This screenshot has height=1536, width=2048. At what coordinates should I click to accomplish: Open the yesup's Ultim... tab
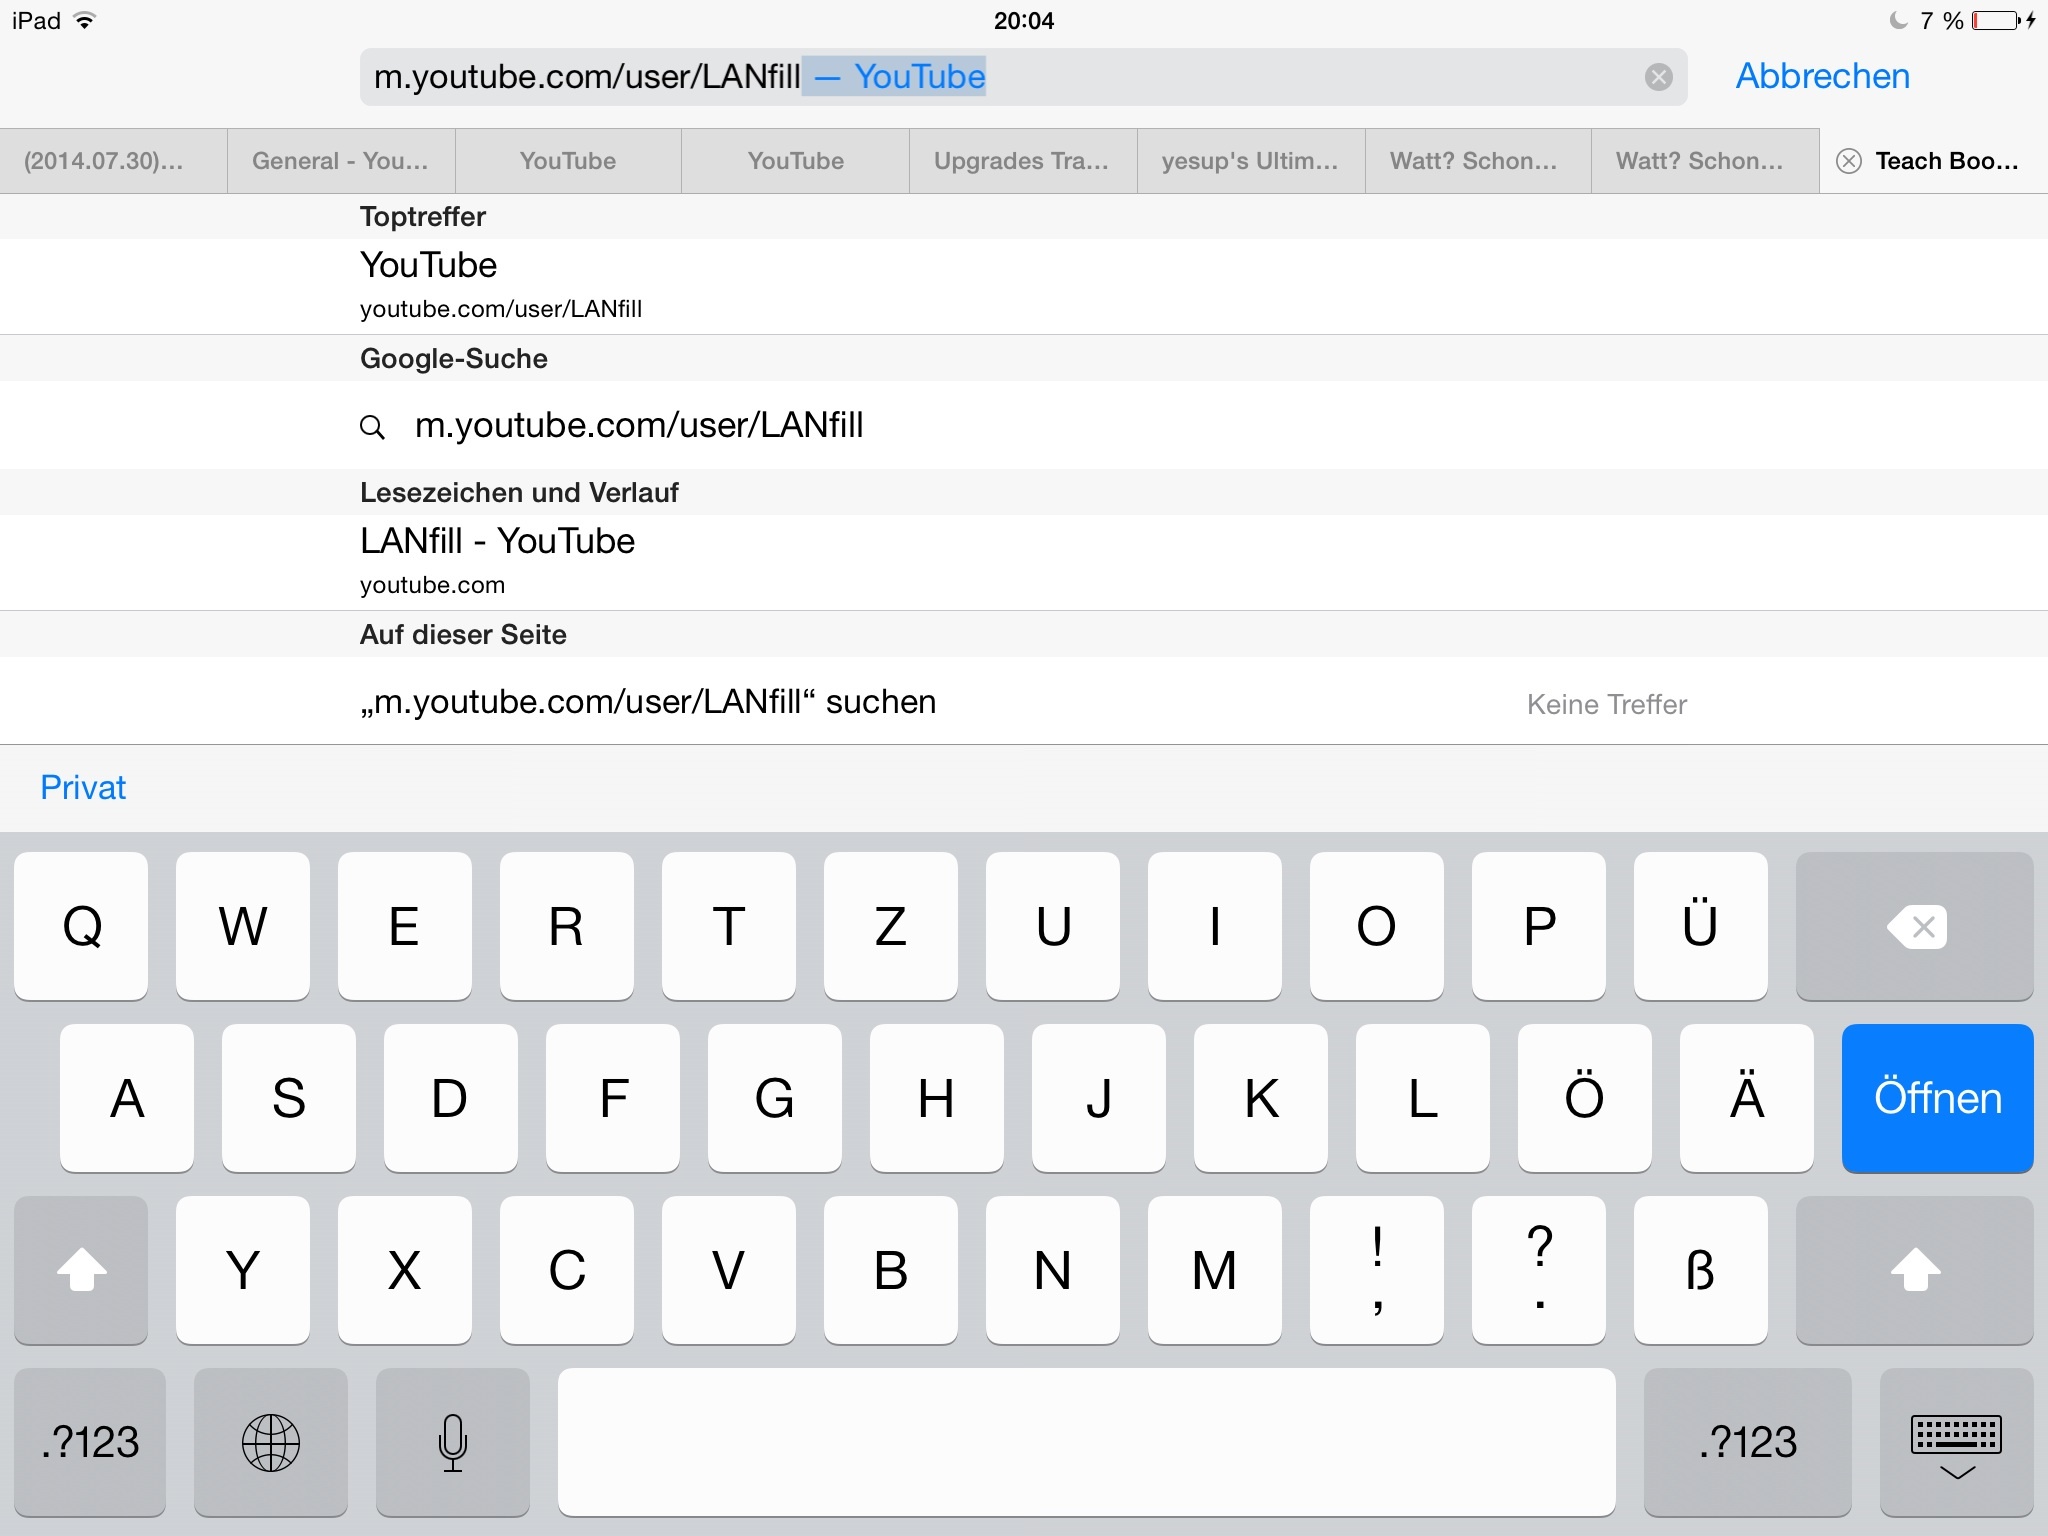[x=1249, y=161]
